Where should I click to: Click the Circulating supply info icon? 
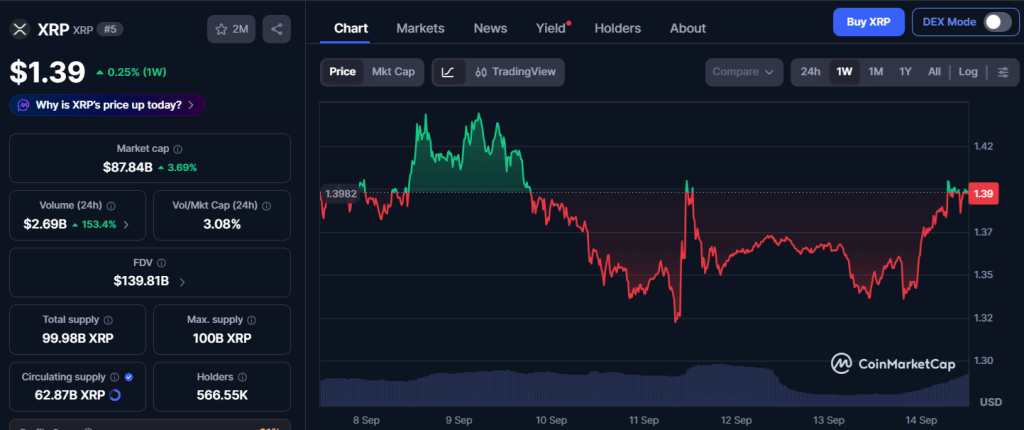point(114,377)
